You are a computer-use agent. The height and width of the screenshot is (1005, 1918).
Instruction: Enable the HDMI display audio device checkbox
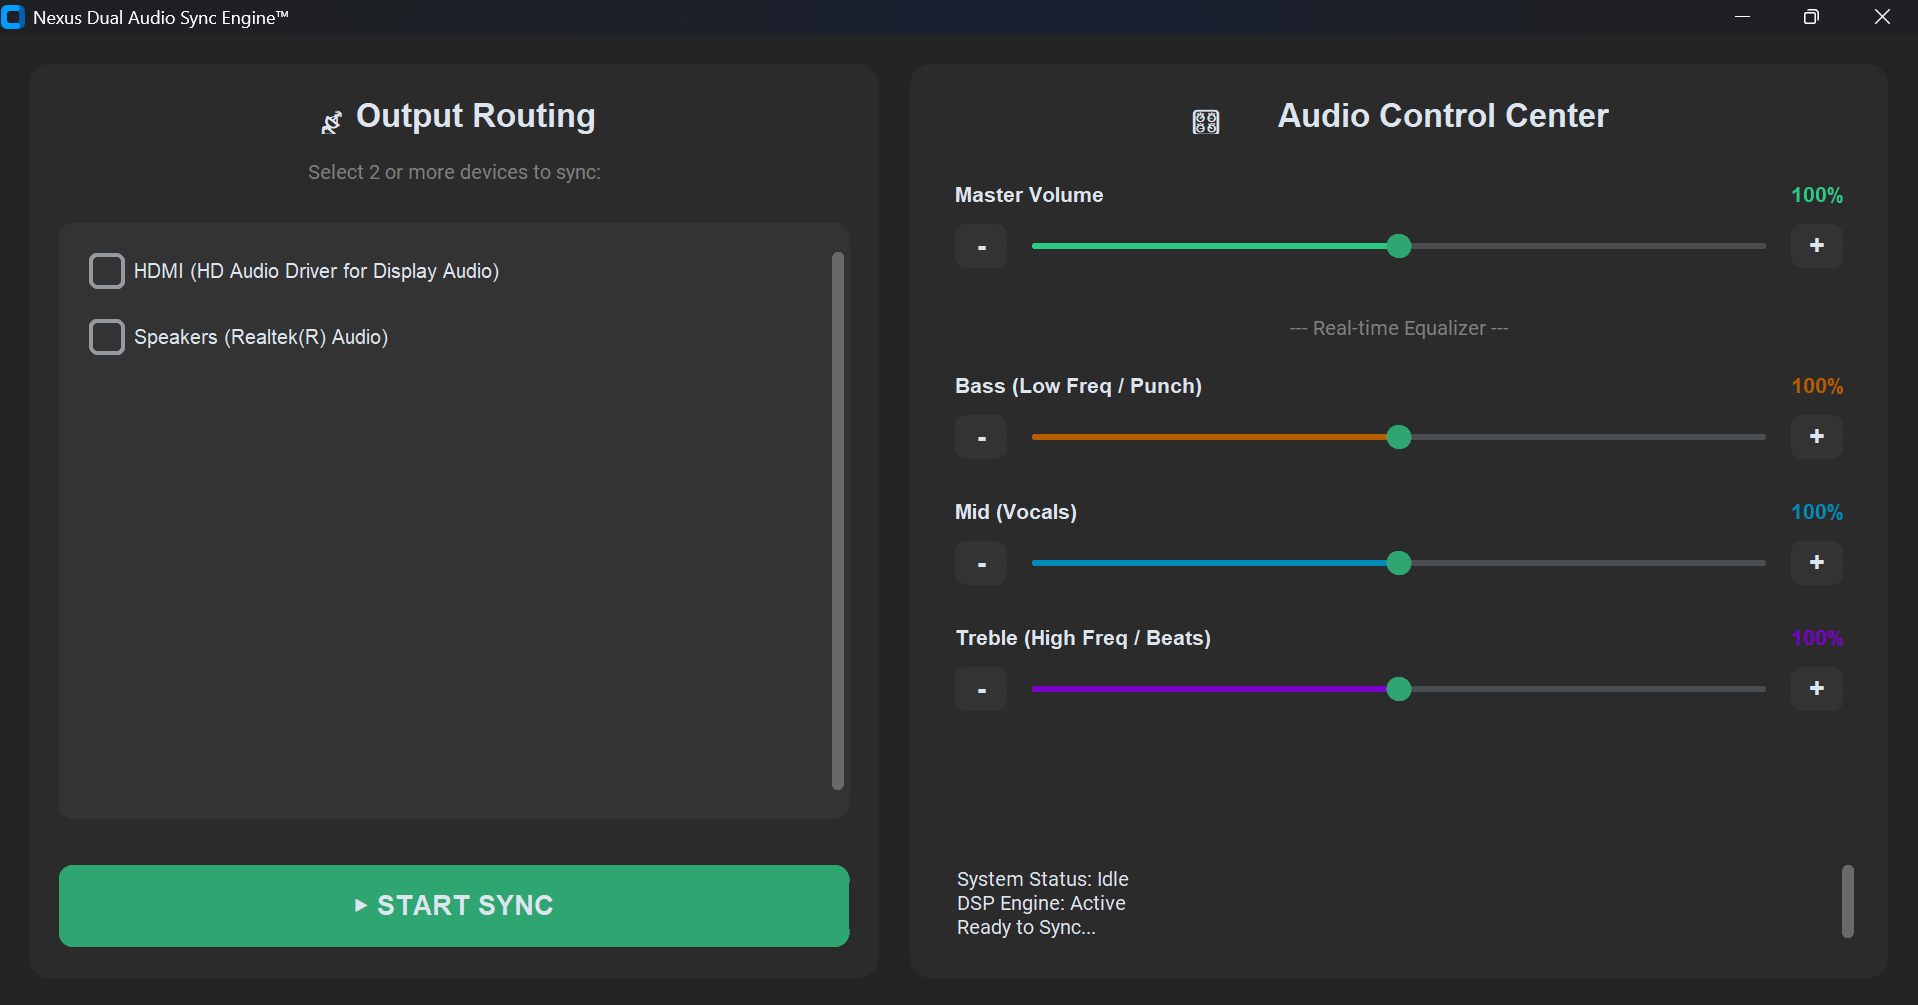107,271
